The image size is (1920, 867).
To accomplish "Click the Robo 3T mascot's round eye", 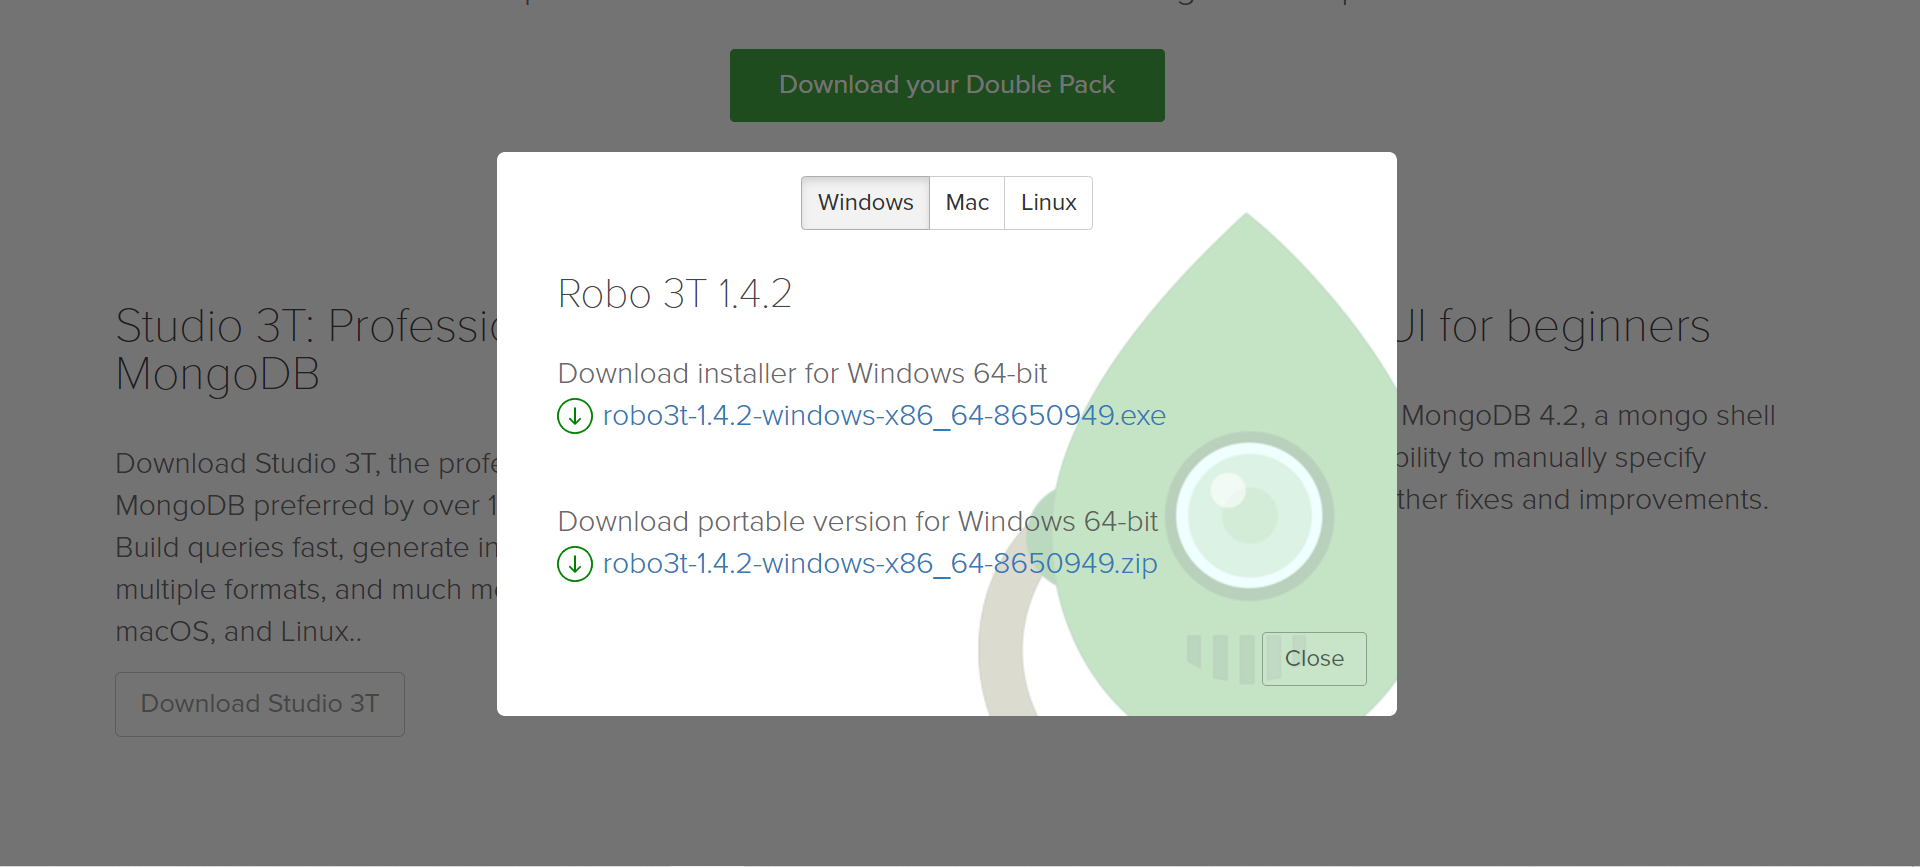I will 1249,516.
